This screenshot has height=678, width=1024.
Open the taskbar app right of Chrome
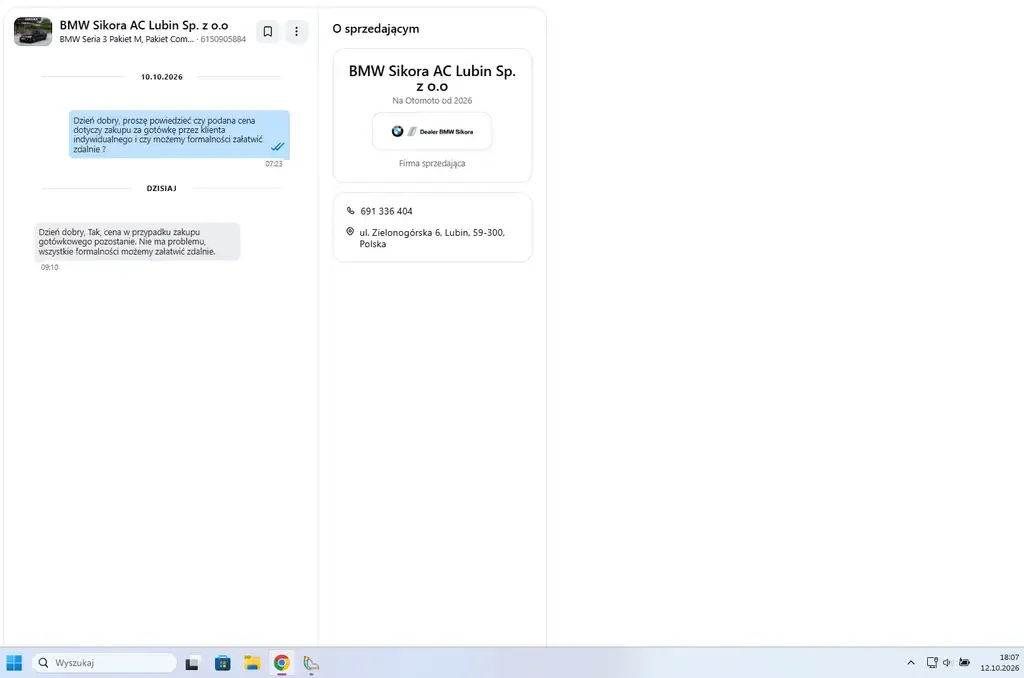pyautogui.click(x=311, y=663)
